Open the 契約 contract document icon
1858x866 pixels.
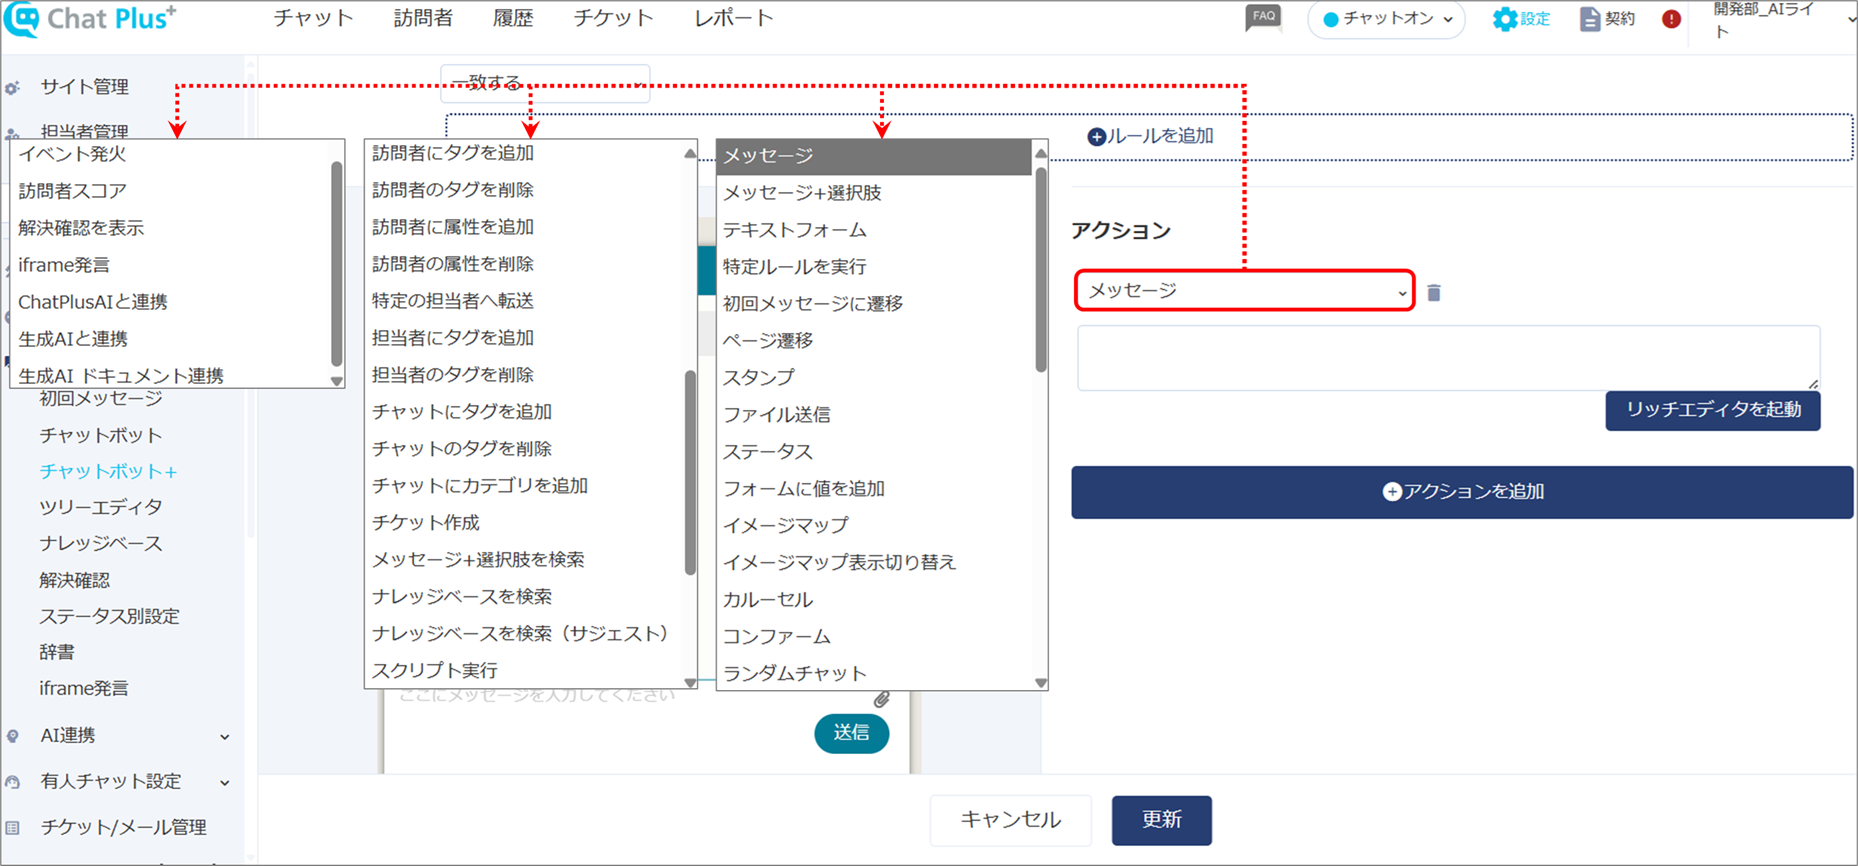pyautogui.click(x=1589, y=19)
